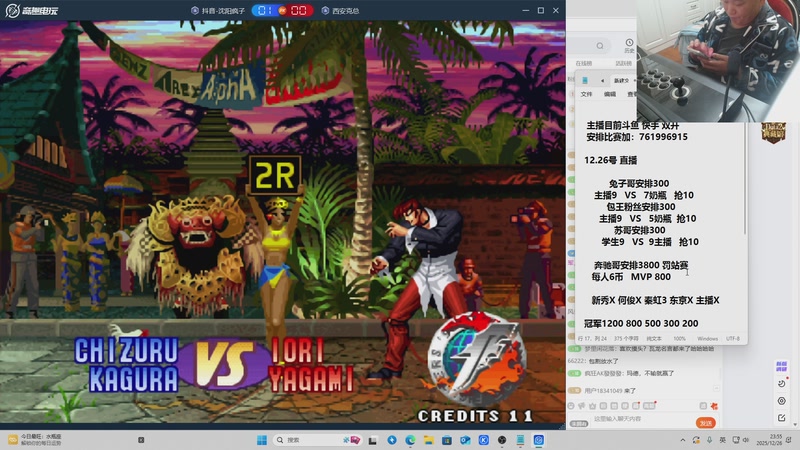Click the game platform logo in the title bar
800x450 pixels.
pos(32,10)
